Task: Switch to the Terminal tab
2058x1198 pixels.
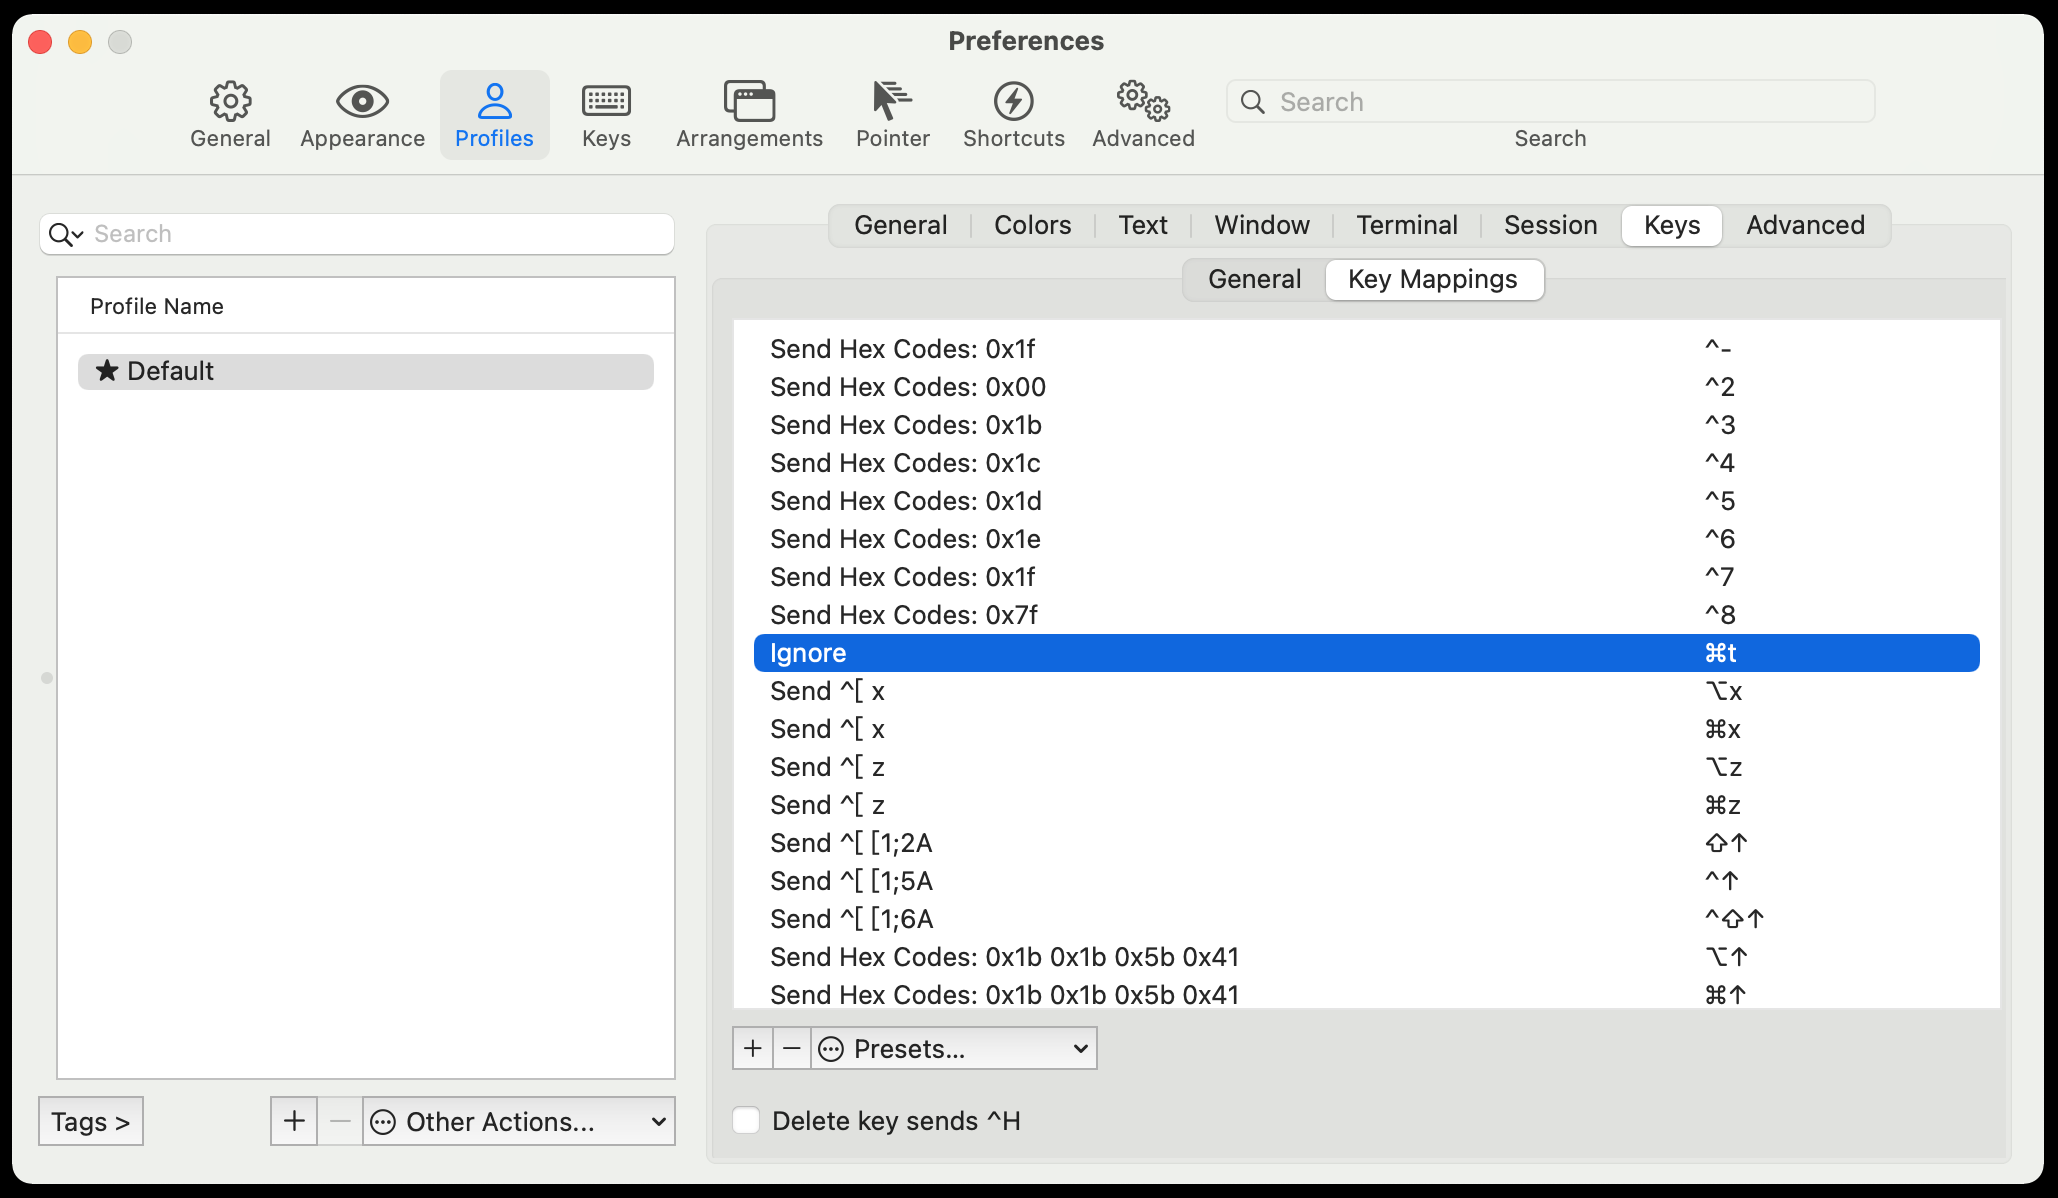Action: [1406, 225]
